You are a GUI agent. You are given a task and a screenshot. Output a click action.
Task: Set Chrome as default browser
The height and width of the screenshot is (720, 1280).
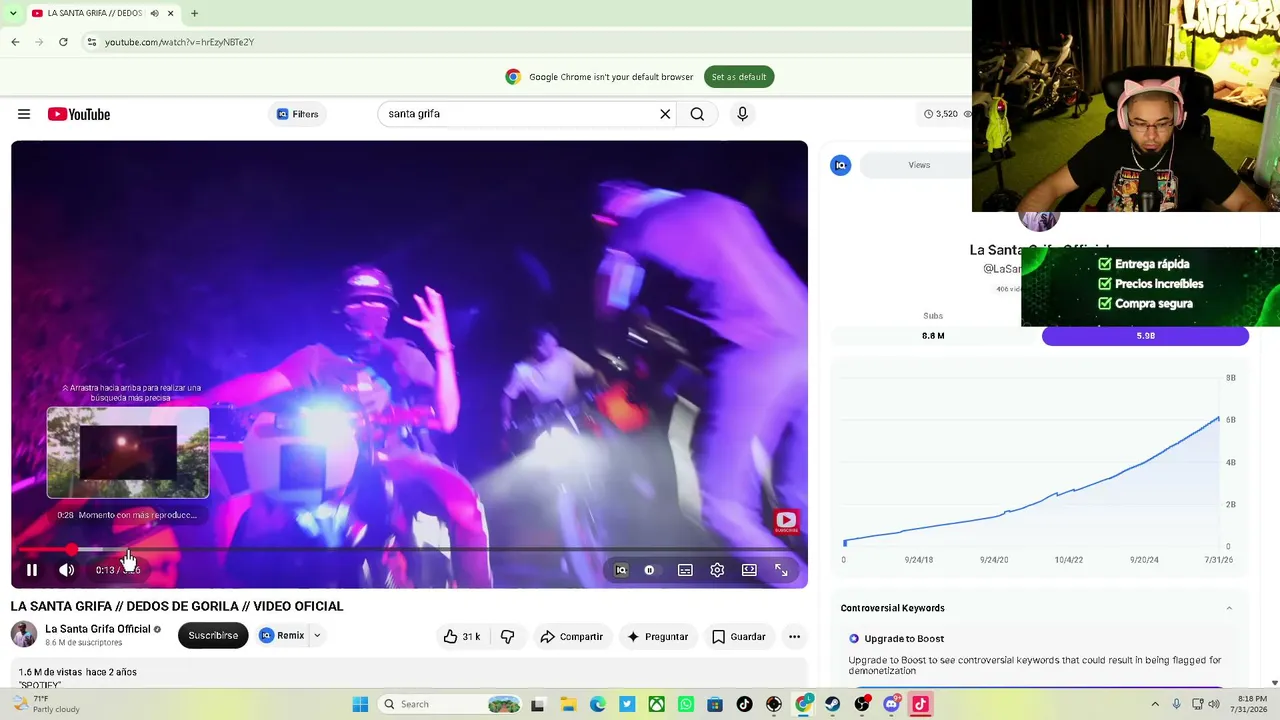point(739,77)
